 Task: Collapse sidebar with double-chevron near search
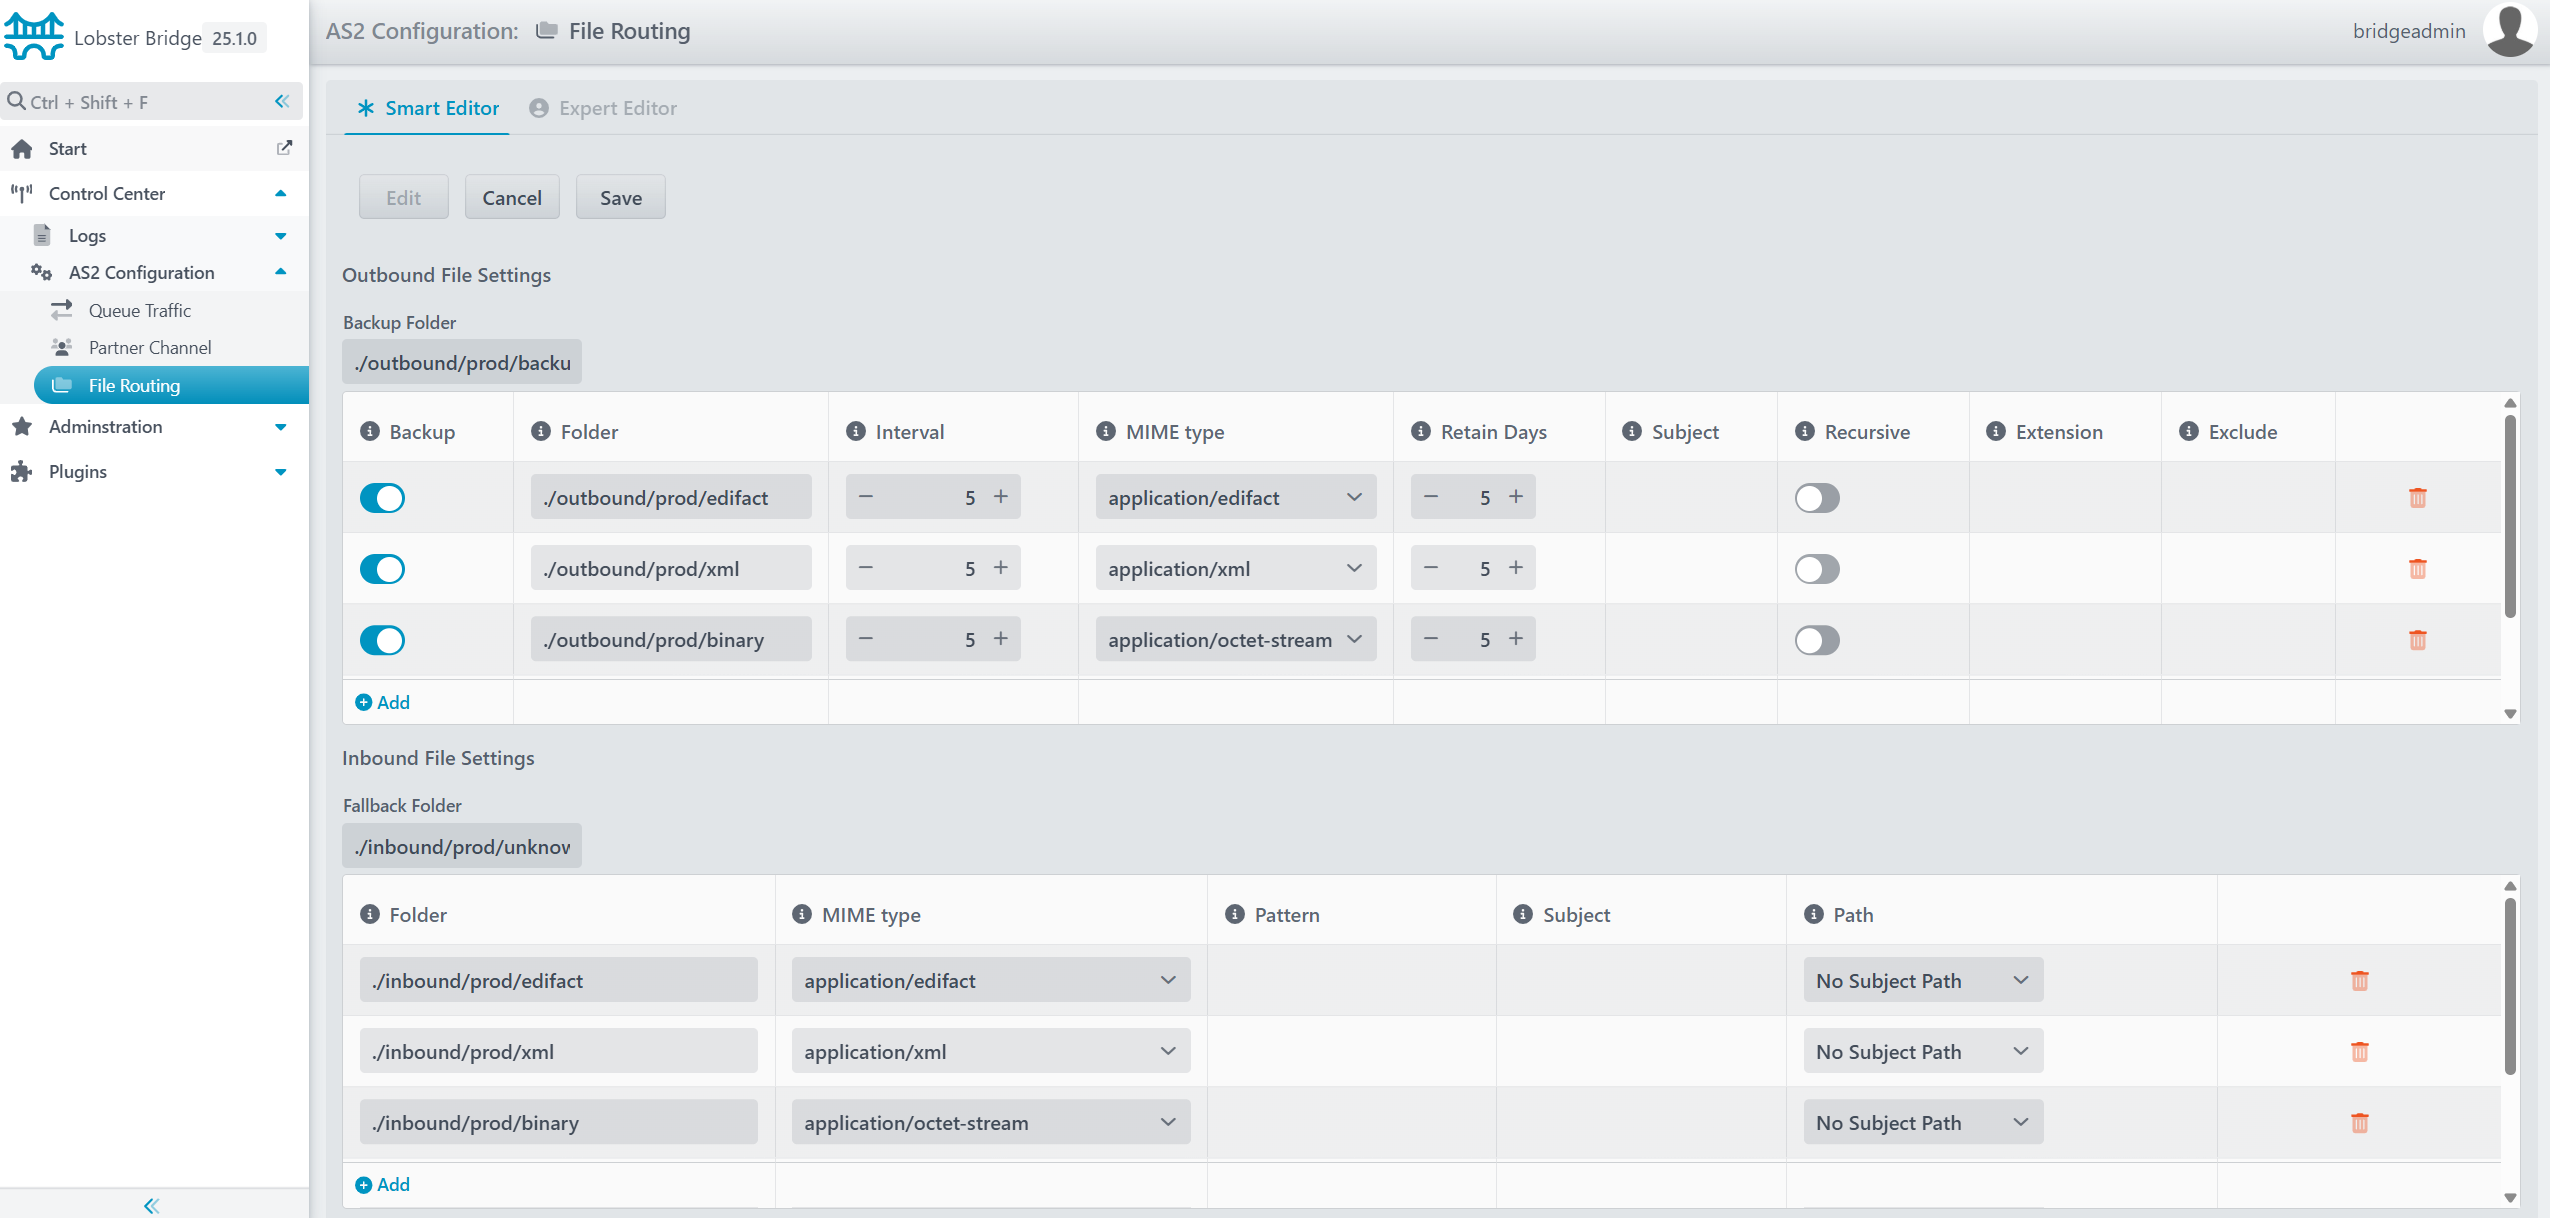[282, 101]
